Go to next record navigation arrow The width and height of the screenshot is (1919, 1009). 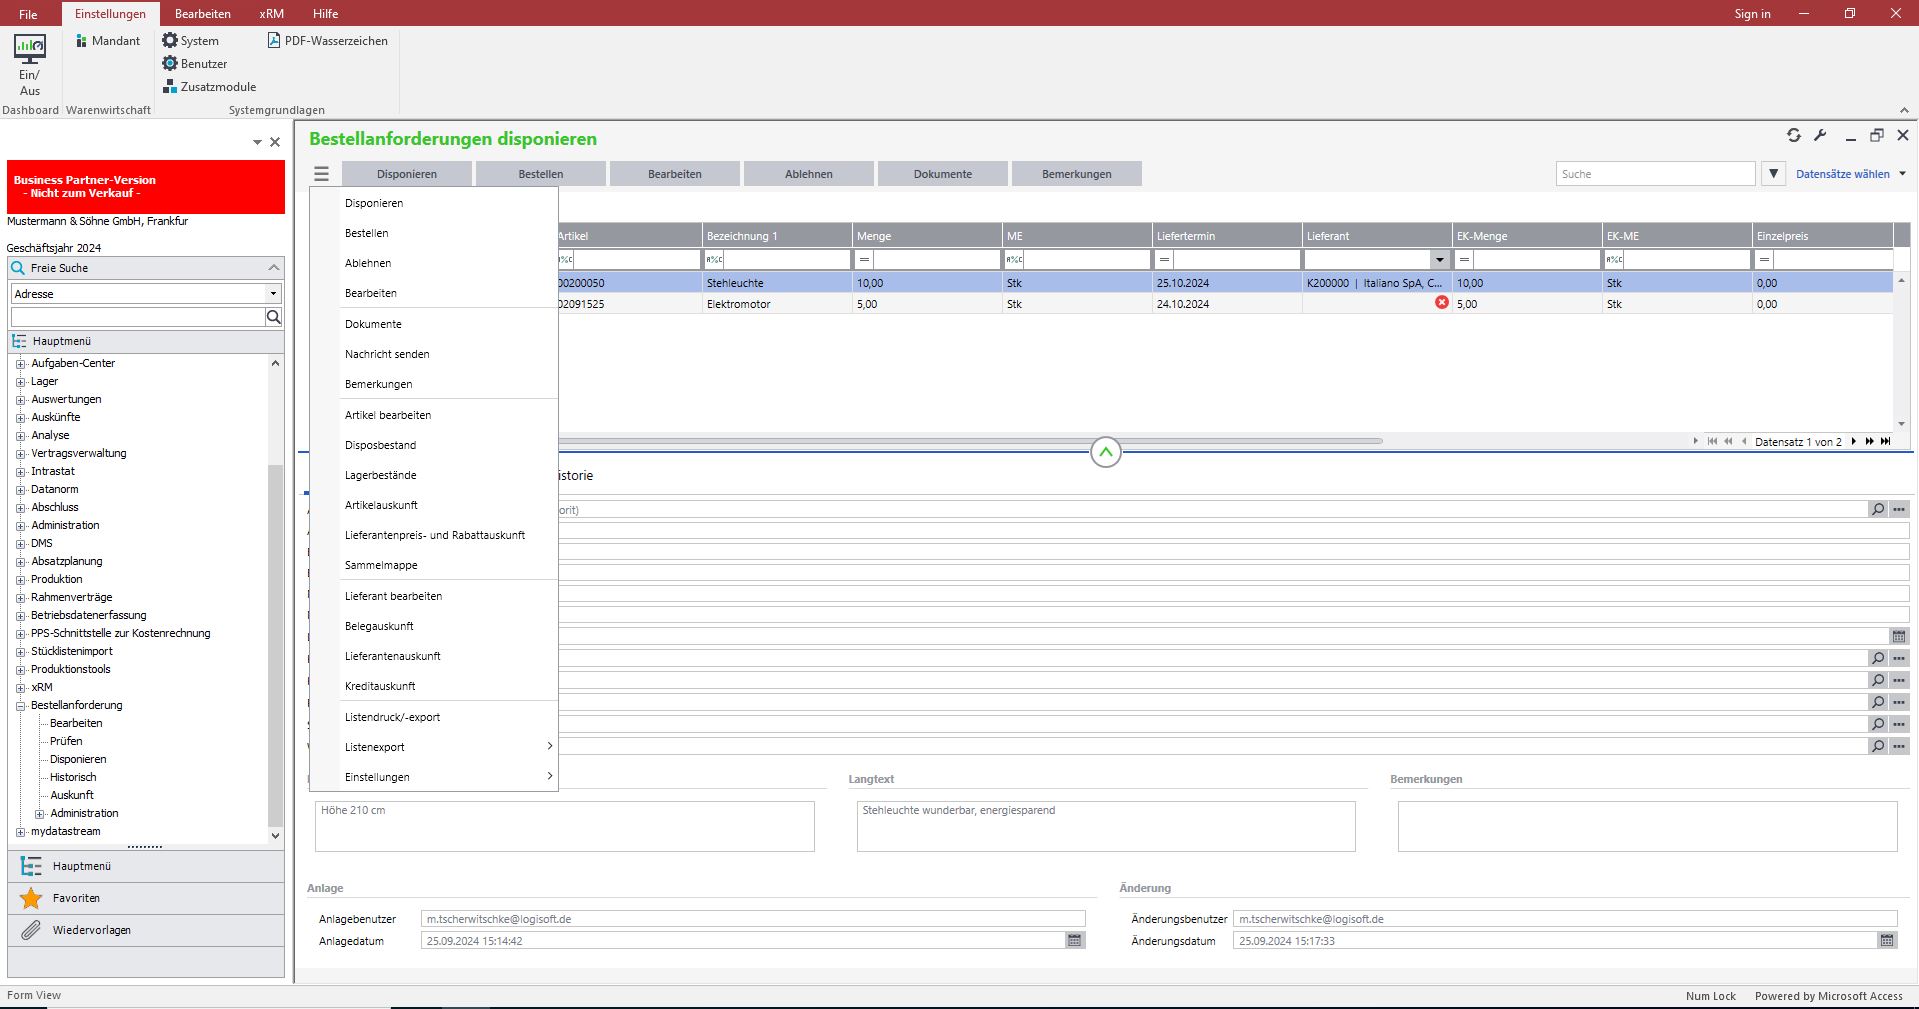point(1854,441)
